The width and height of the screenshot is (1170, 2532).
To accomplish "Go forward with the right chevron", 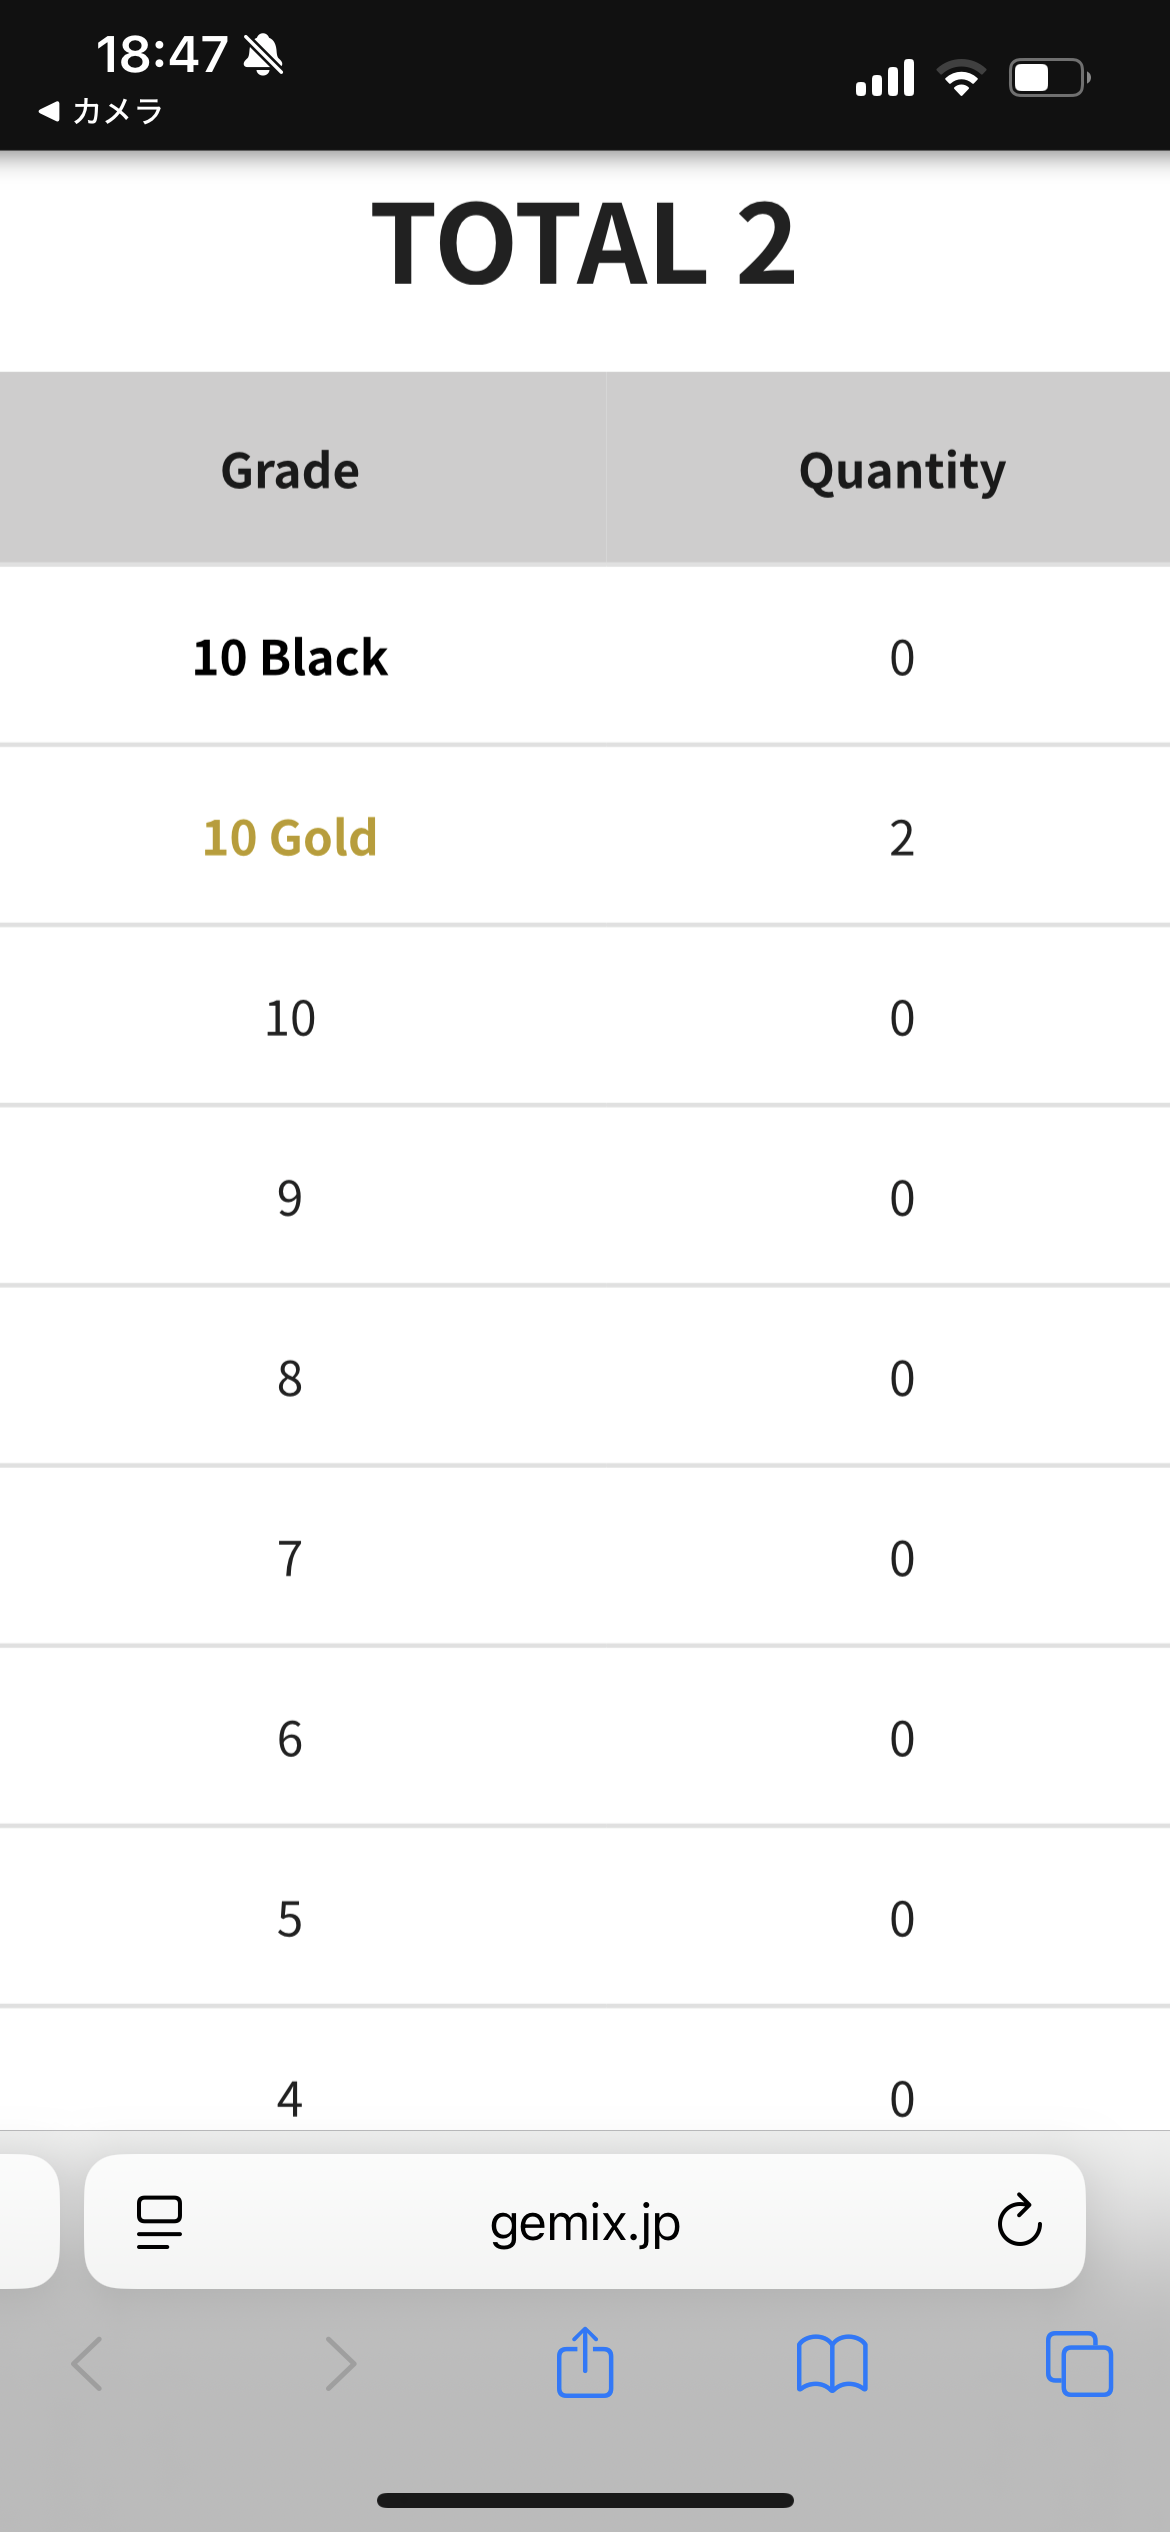I will 341,2364.
